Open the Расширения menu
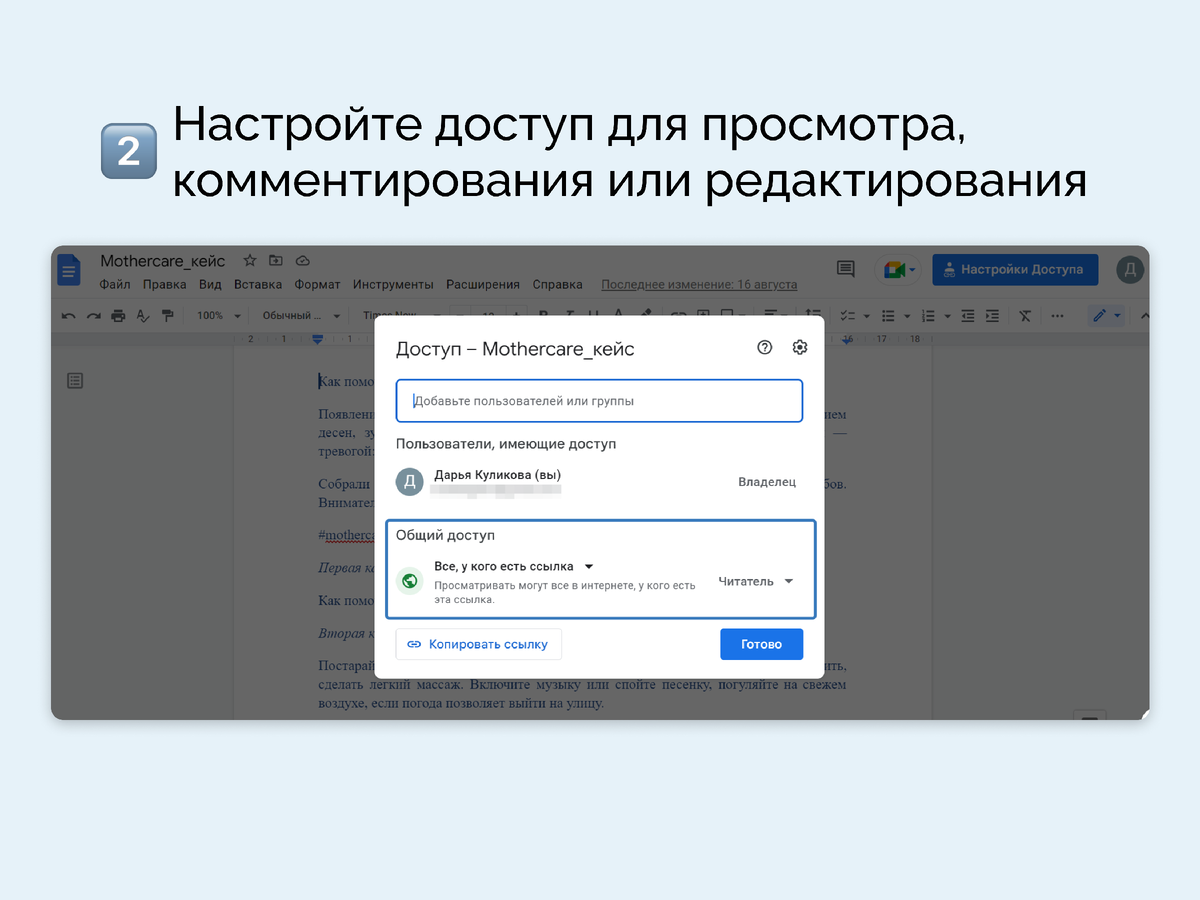Screen dimensions: 1200x900 (x=483, y=285)
